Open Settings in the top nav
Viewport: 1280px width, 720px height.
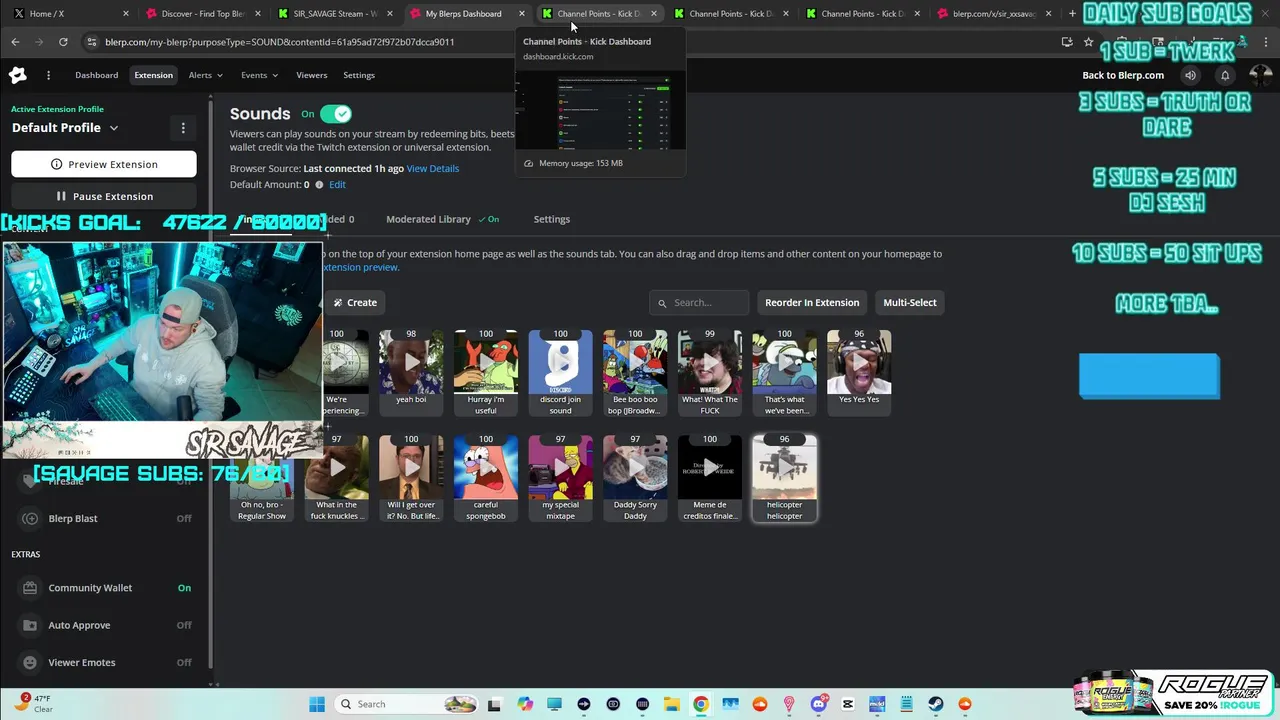click(x=359, y=75)
